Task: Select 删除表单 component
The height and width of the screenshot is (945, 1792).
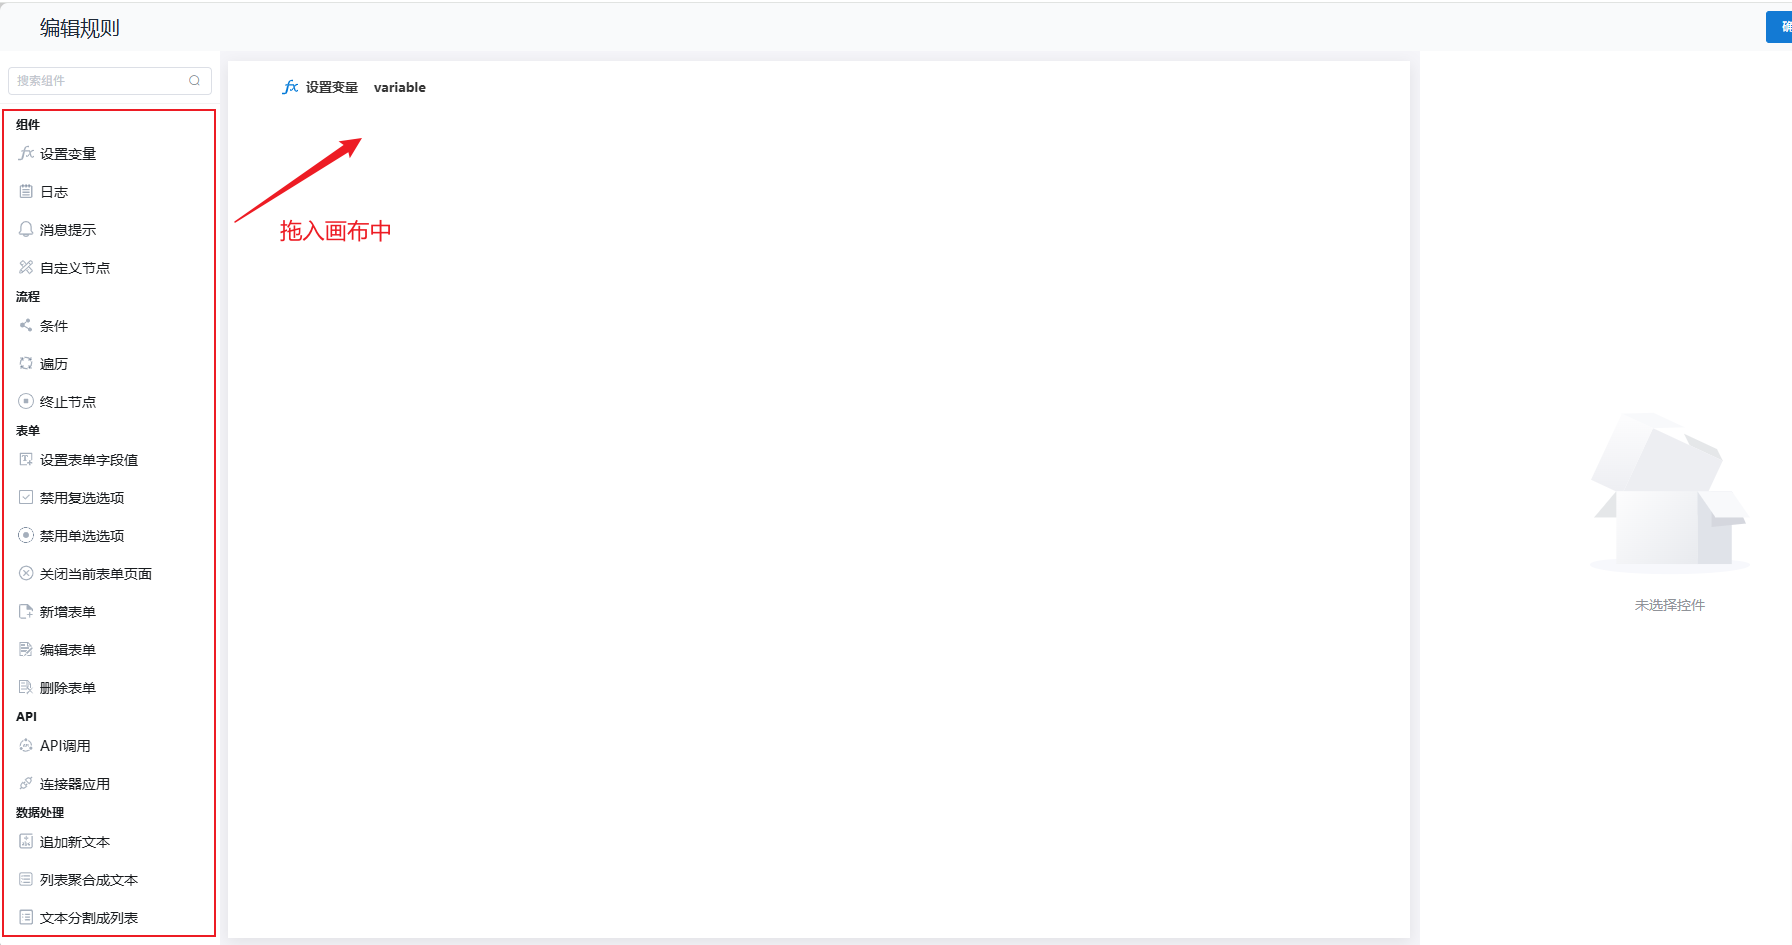Action: (x=67, y=688)
